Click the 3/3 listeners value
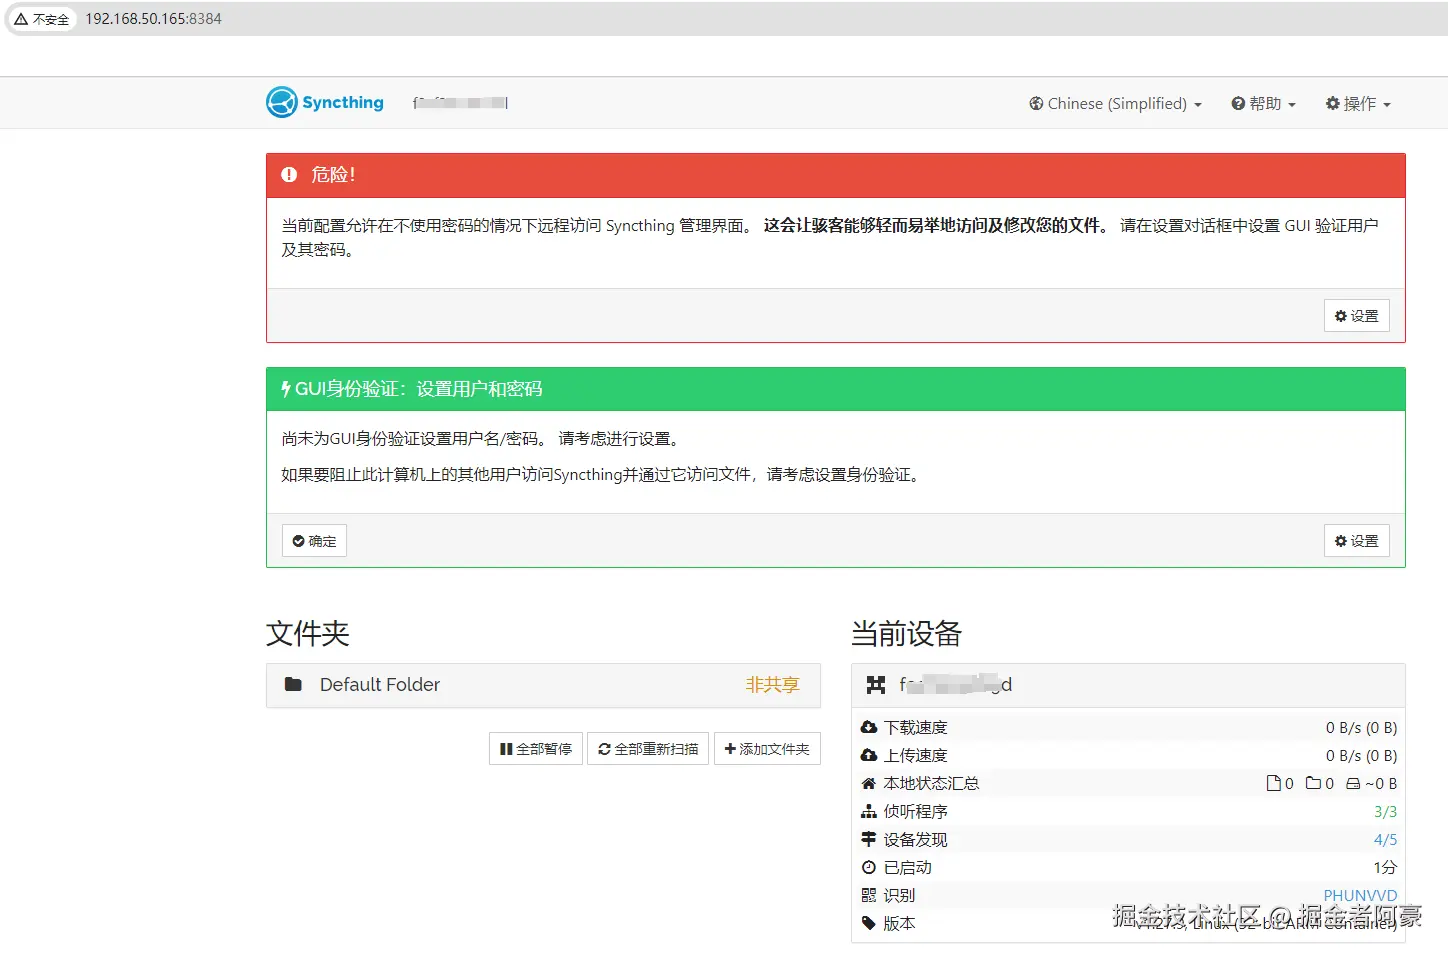1448x955 pixels. (x=1385, y=811)
